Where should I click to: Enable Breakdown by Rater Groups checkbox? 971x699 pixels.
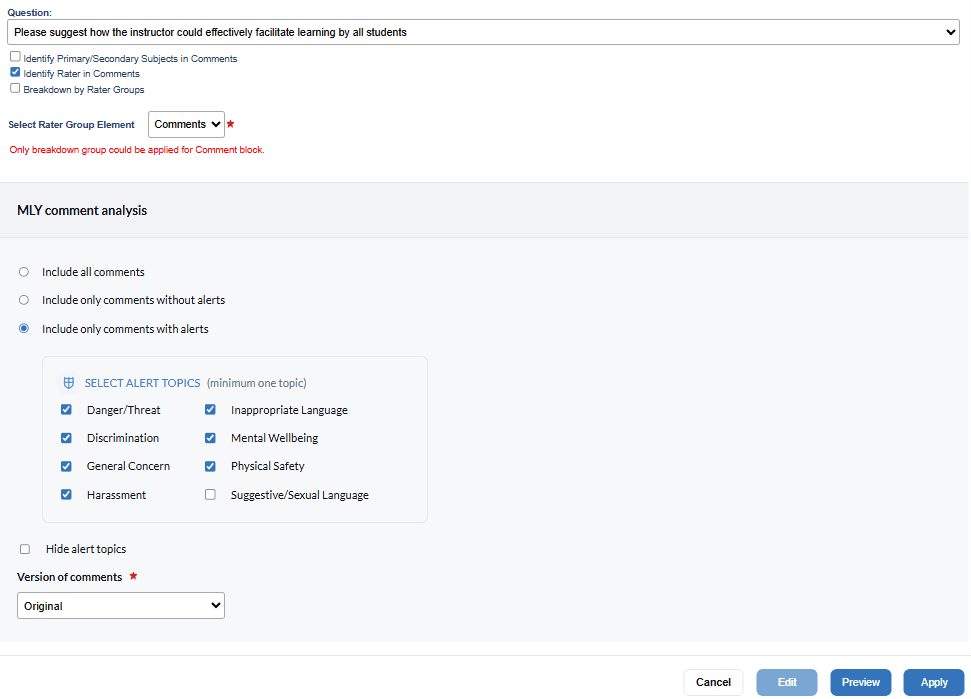(15, 88)
